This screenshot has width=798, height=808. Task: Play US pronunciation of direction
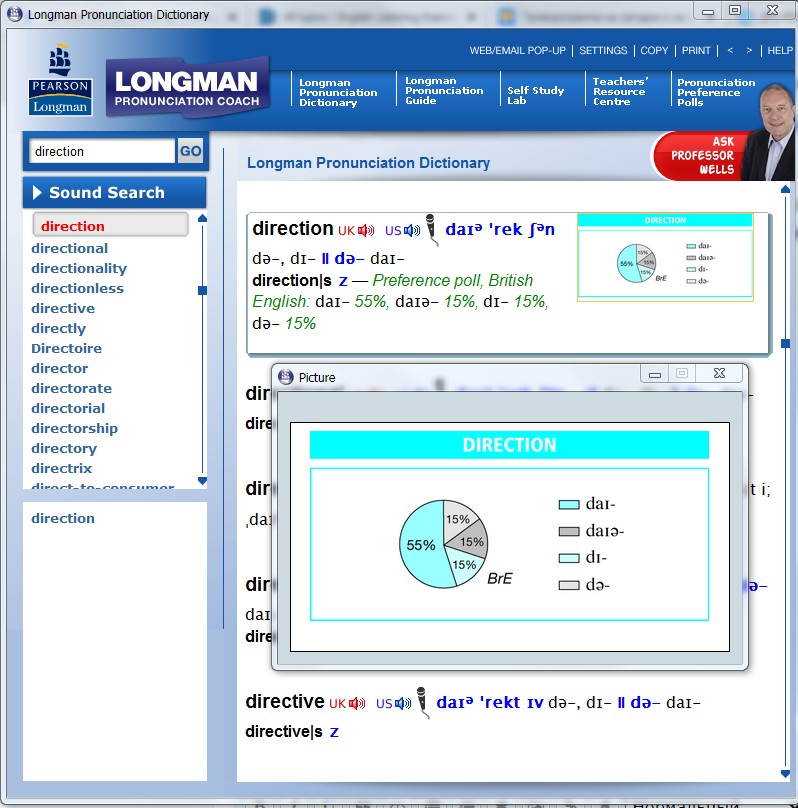[x=411, y=231]
